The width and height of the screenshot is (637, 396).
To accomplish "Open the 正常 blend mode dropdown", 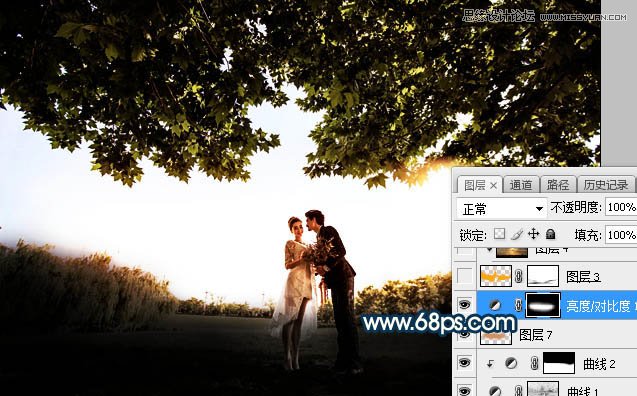I will tap(502, 209).
